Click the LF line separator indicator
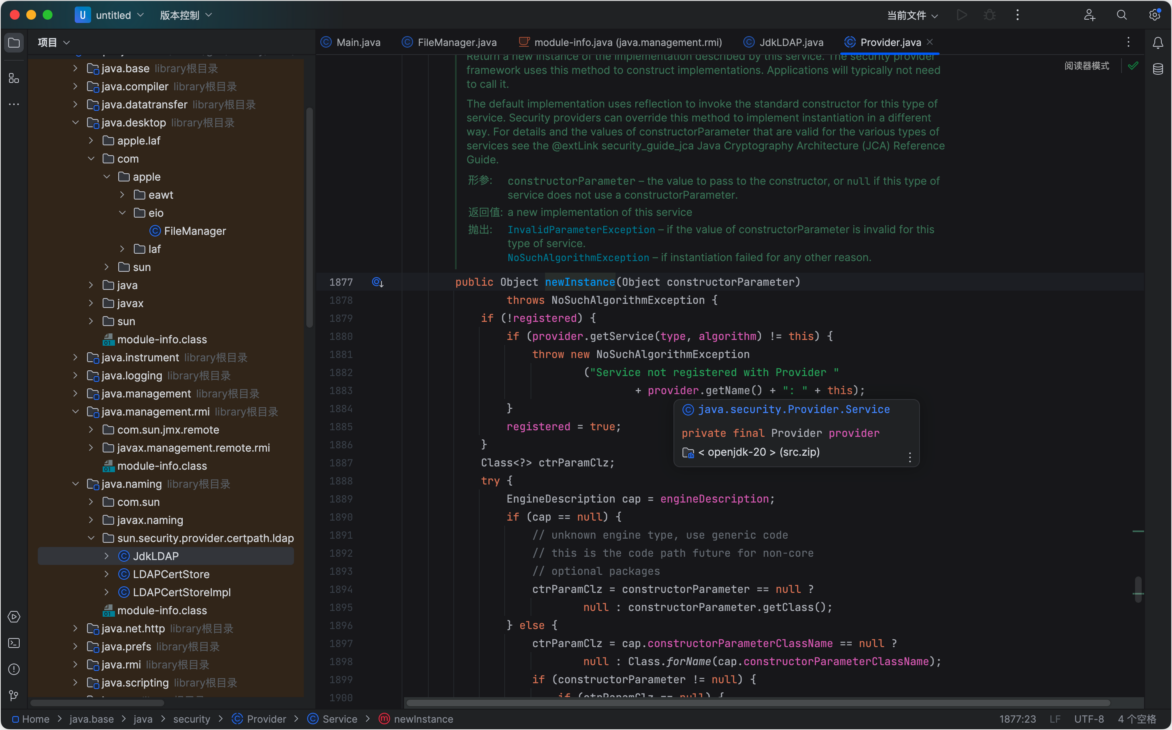 click(x=1055, y=720)
